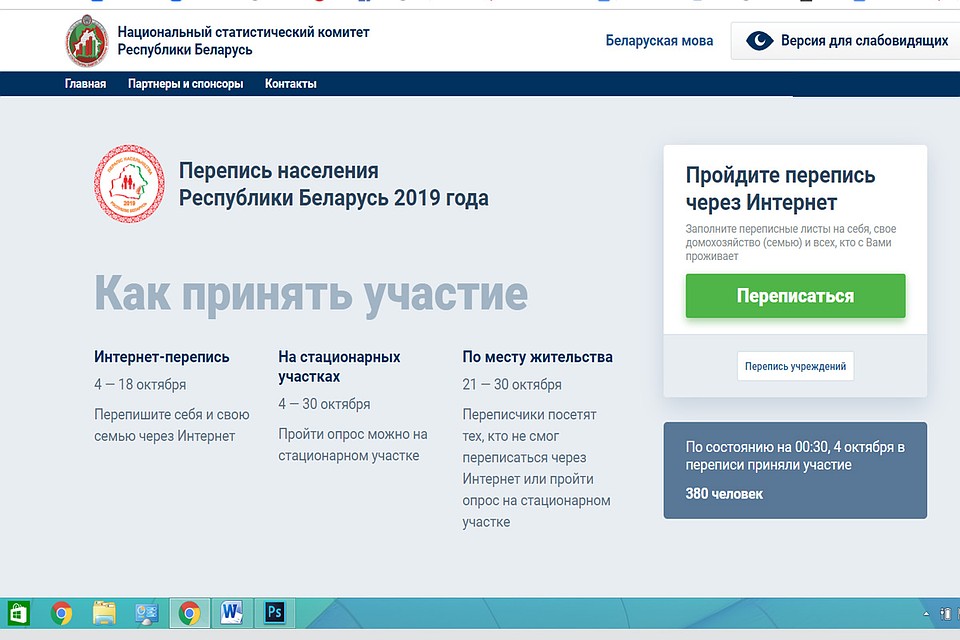Open first Chrome icon in taskbar

61,613
